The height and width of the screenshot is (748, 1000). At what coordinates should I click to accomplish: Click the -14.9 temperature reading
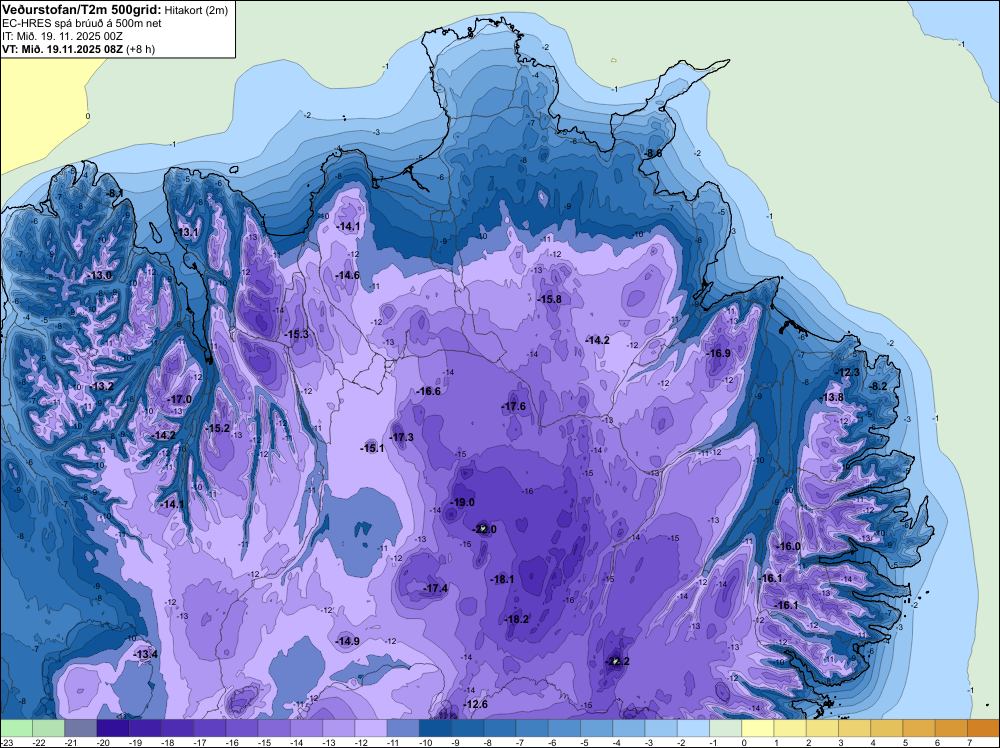point(348,641)
